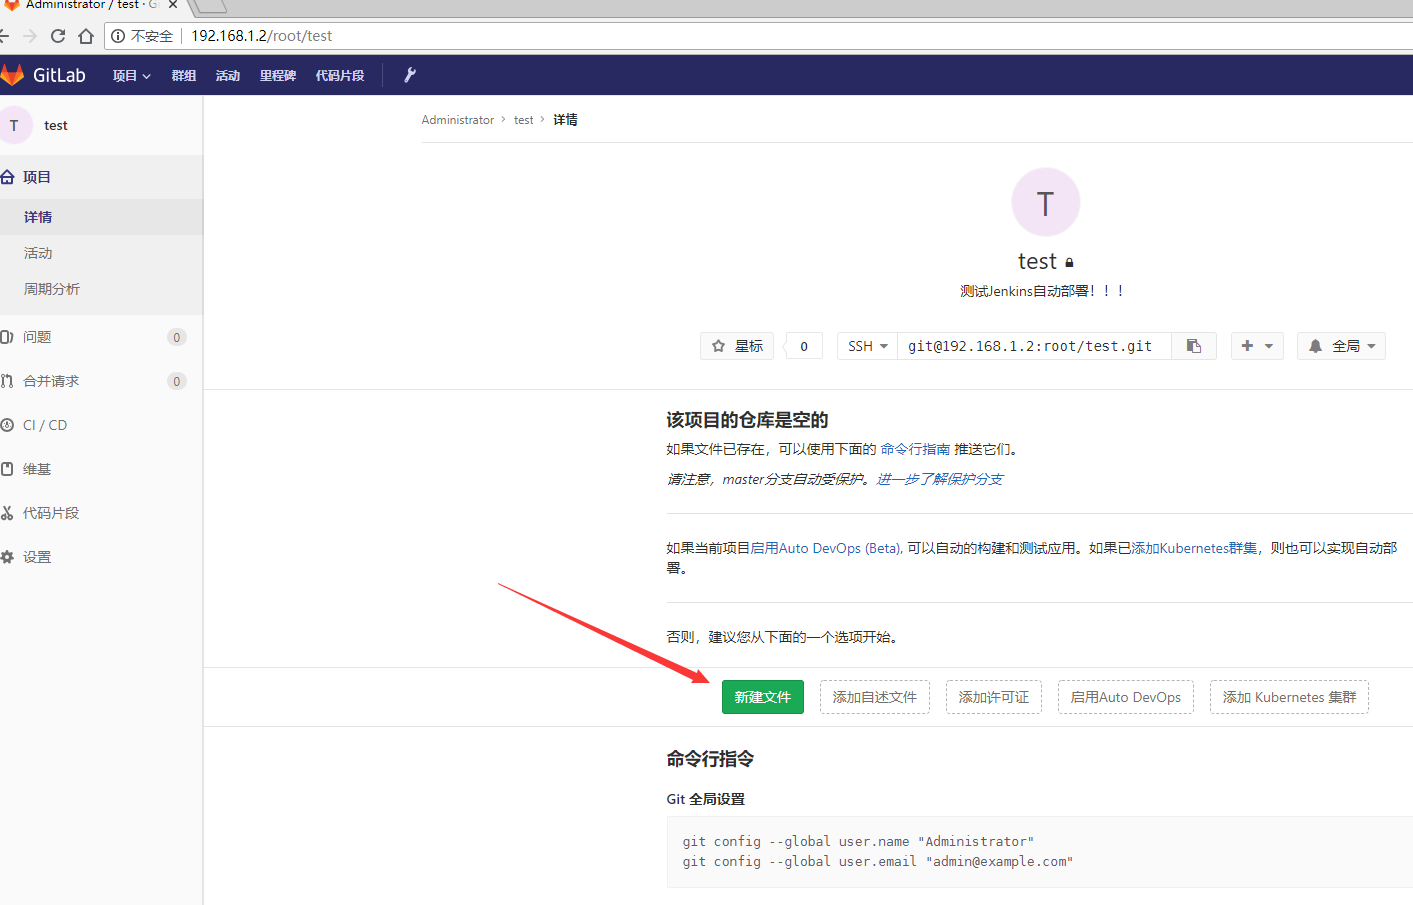Click Administrator in breadcrumb
This screenshot has height=905, width=1413.
[x=458, y=120]
